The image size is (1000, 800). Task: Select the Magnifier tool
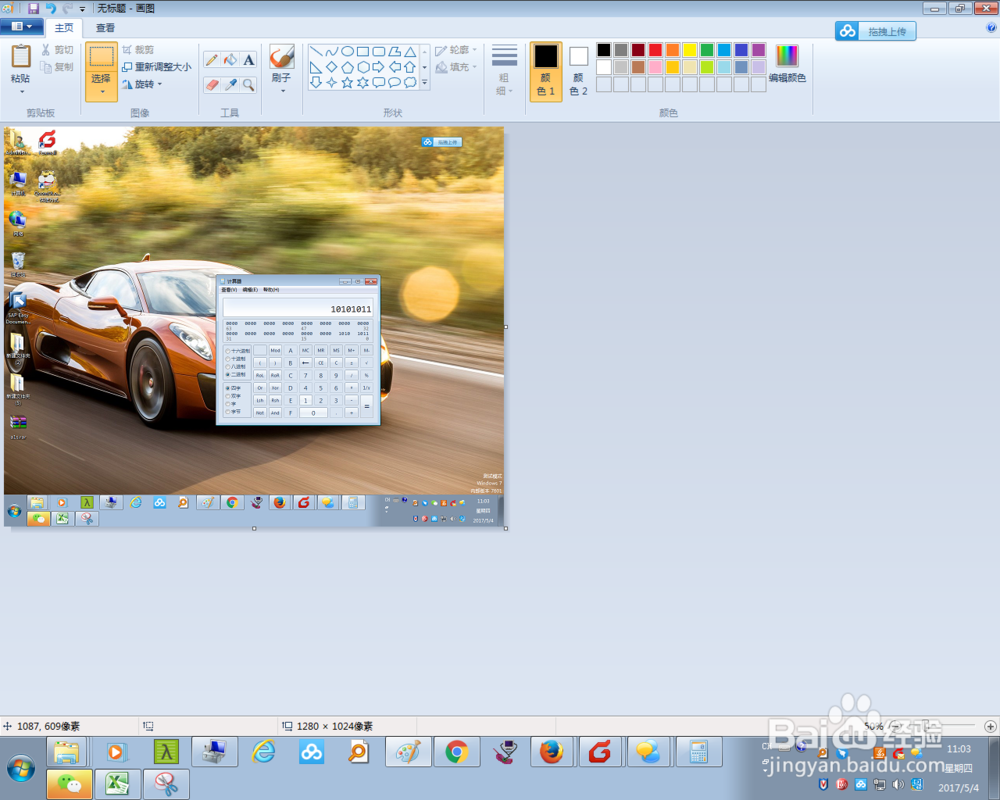pos(249,84)
